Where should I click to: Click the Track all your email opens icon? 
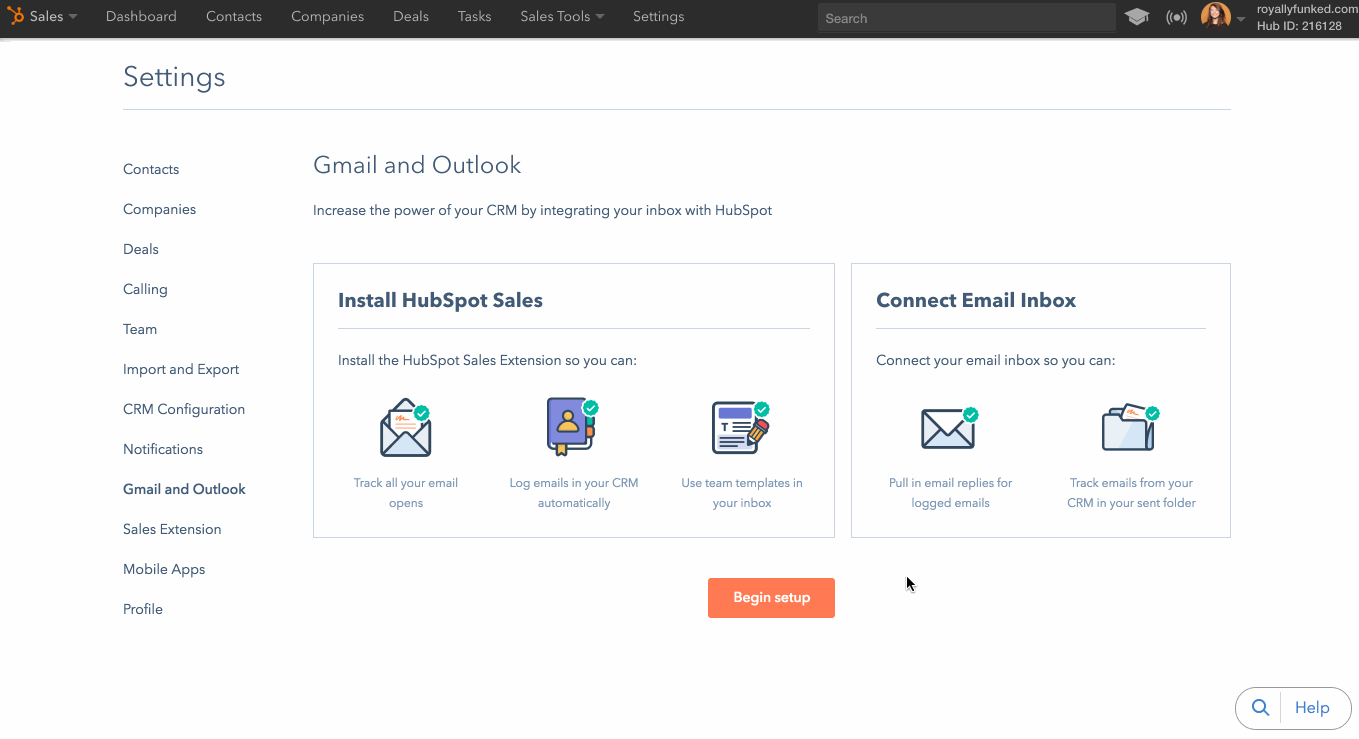(406, 428)
